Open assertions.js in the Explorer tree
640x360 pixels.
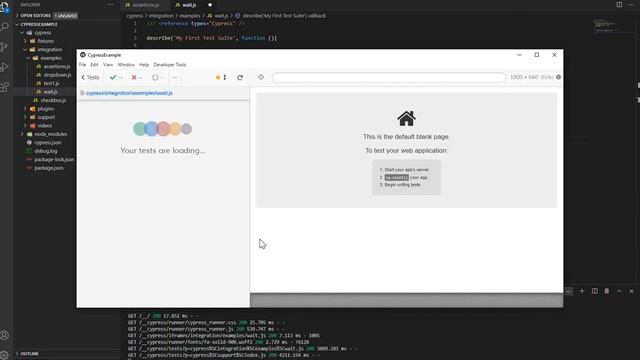click(x=57, y=67)
